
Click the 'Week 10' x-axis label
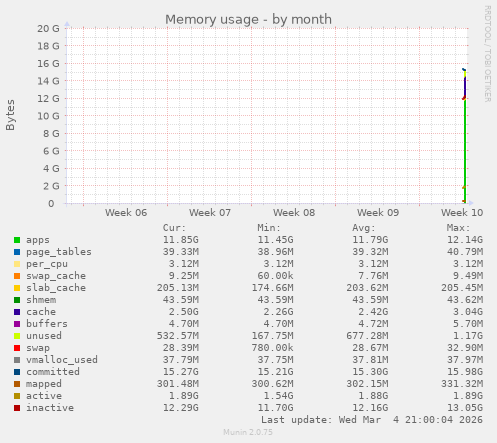tap(462, 213)
